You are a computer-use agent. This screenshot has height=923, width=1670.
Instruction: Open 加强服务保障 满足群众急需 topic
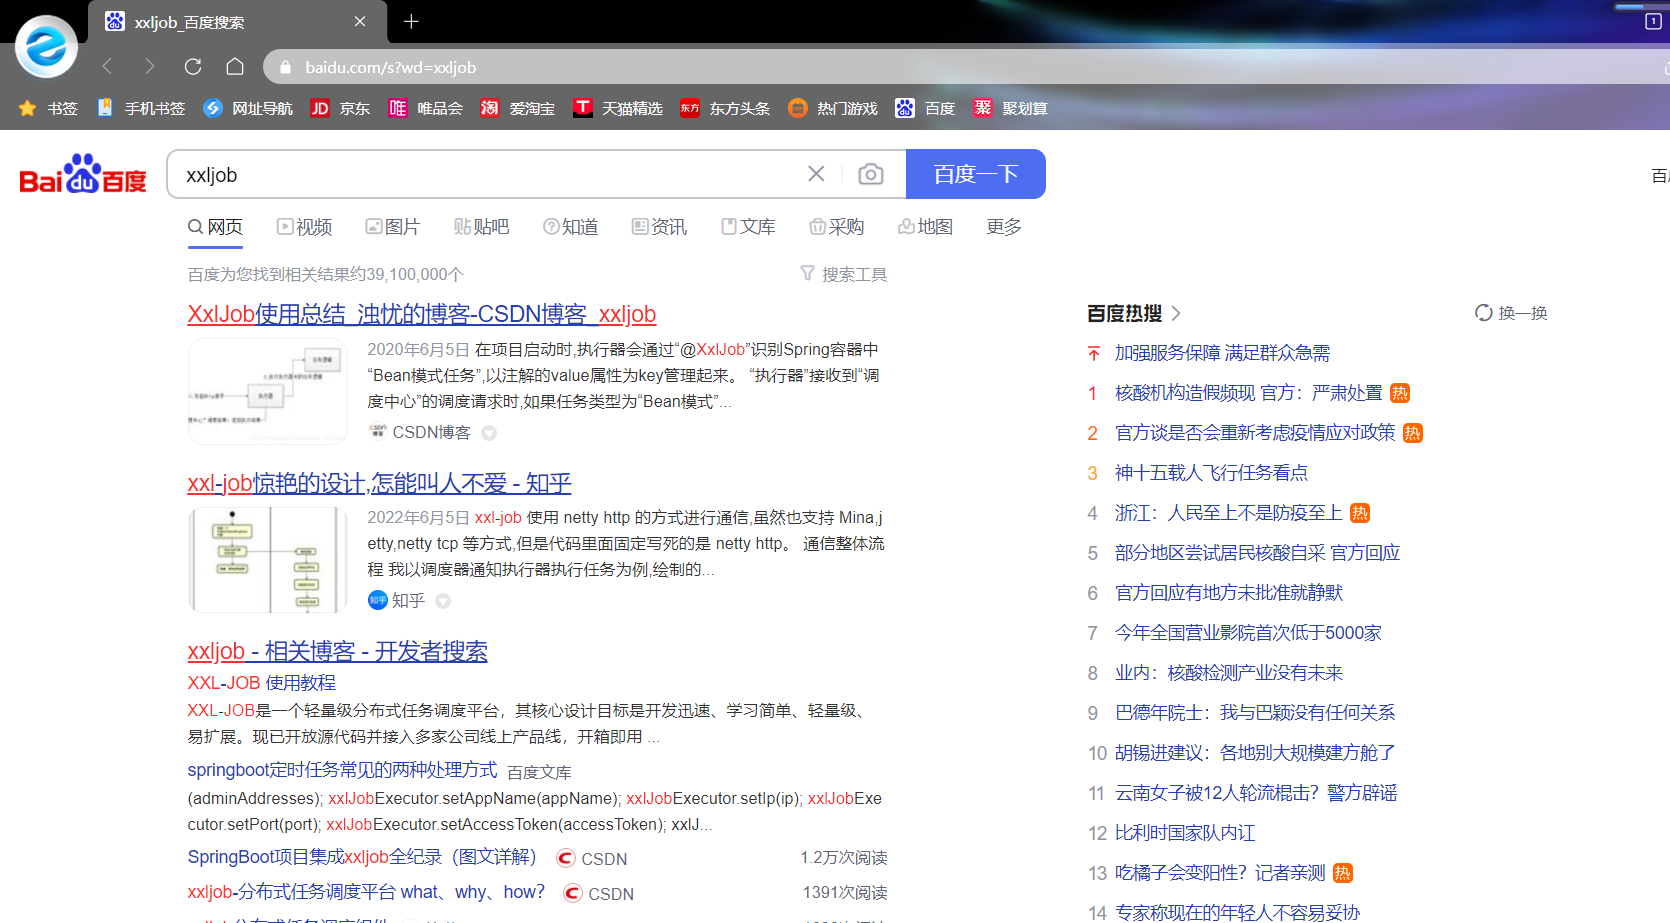(1222, 353)
